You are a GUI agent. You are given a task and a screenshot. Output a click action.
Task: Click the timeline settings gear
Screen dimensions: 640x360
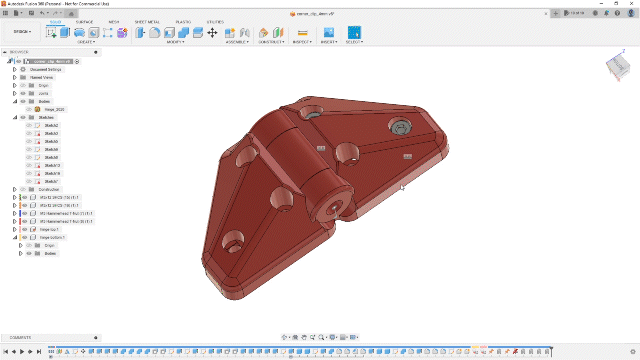(x=633, y=351)
